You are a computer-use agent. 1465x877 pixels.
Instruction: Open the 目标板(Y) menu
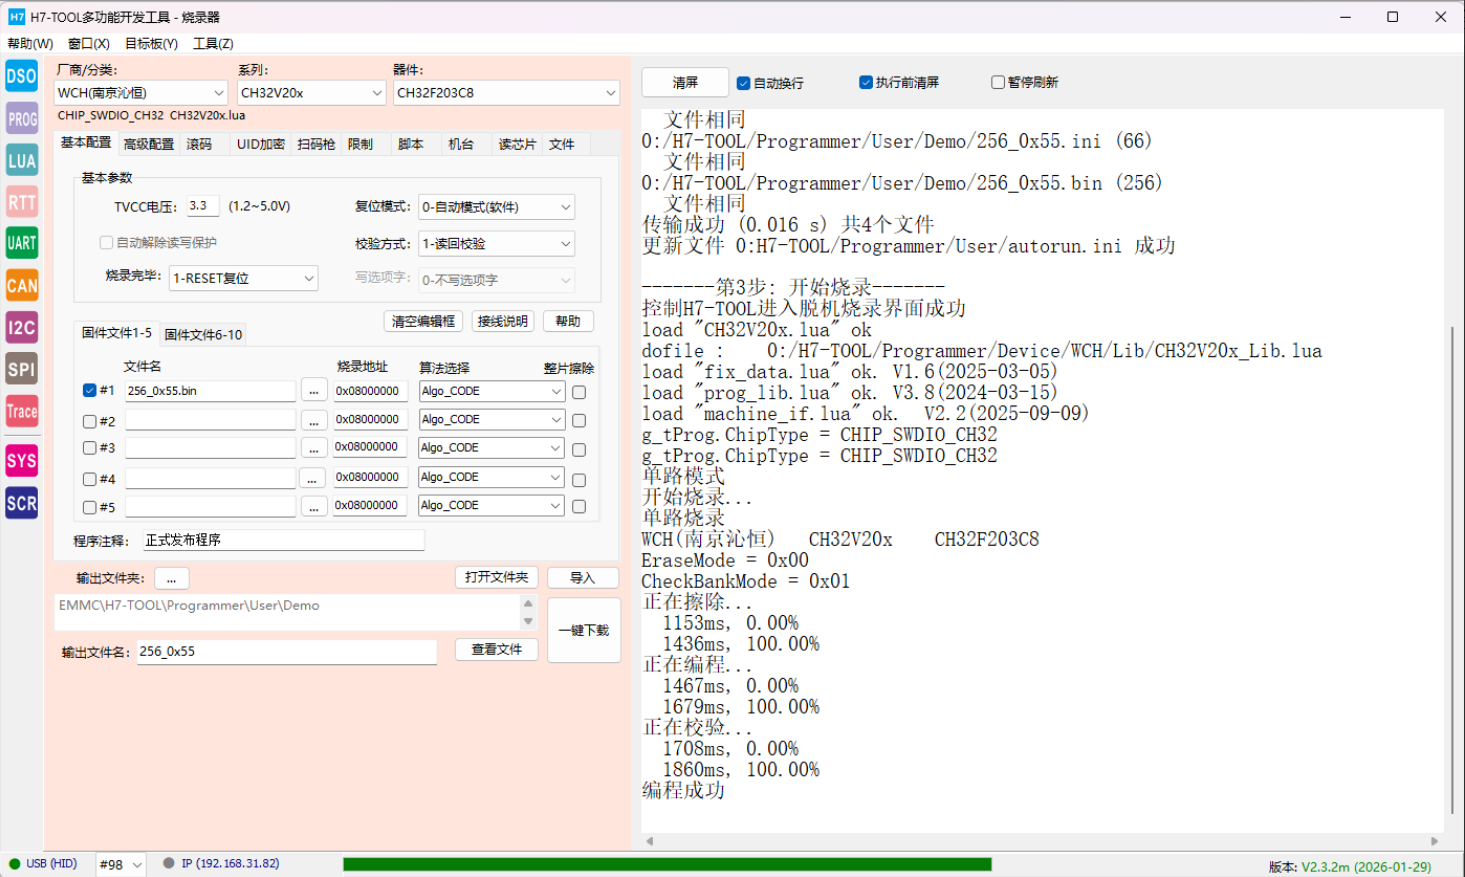click(x=151, y=44)
